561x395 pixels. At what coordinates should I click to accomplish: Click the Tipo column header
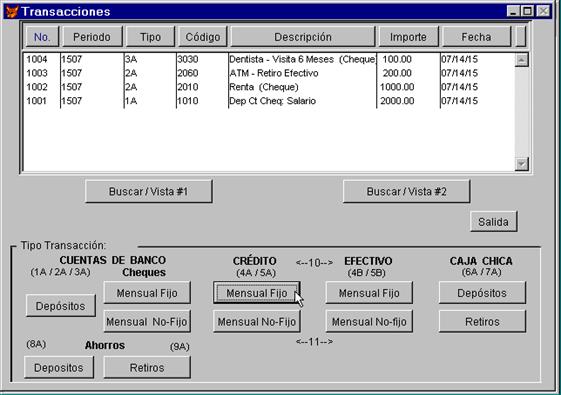point(150,37)
